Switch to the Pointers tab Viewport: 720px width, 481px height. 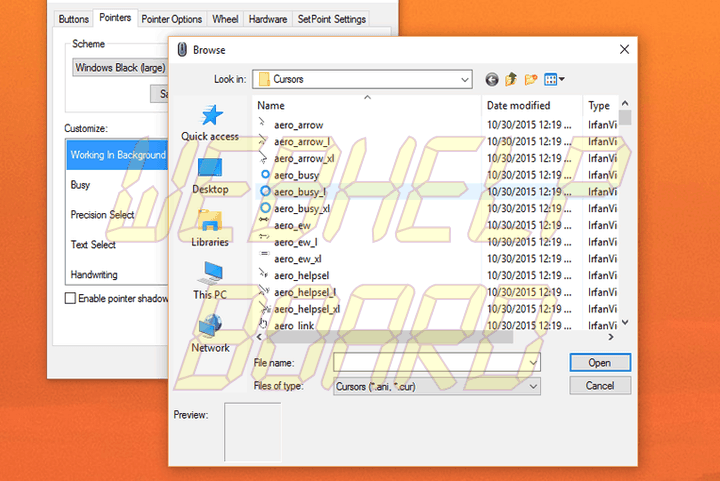pyautogui.click(x=115, y=18)
